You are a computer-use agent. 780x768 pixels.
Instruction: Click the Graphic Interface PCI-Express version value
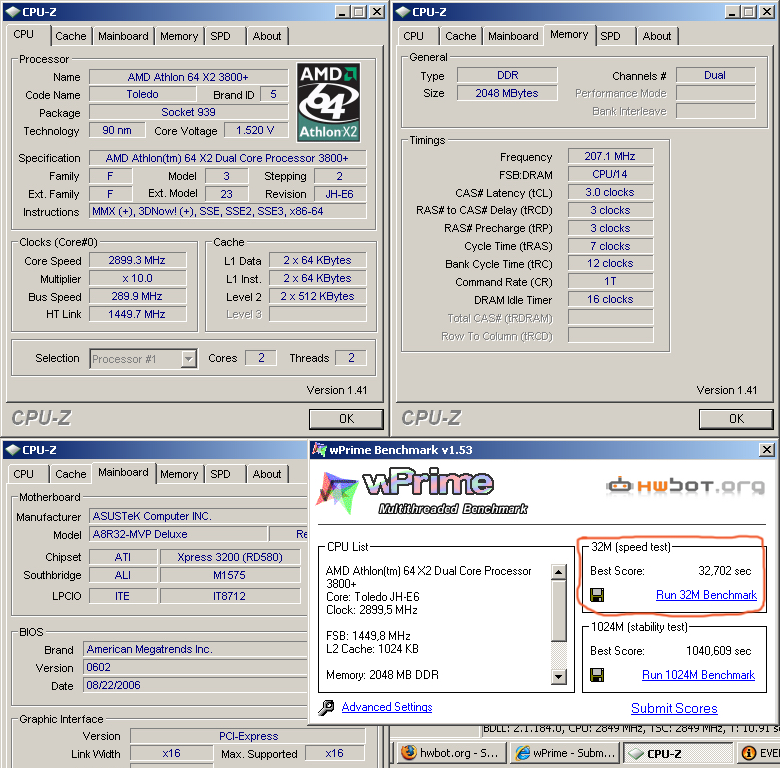click(248, 736)
